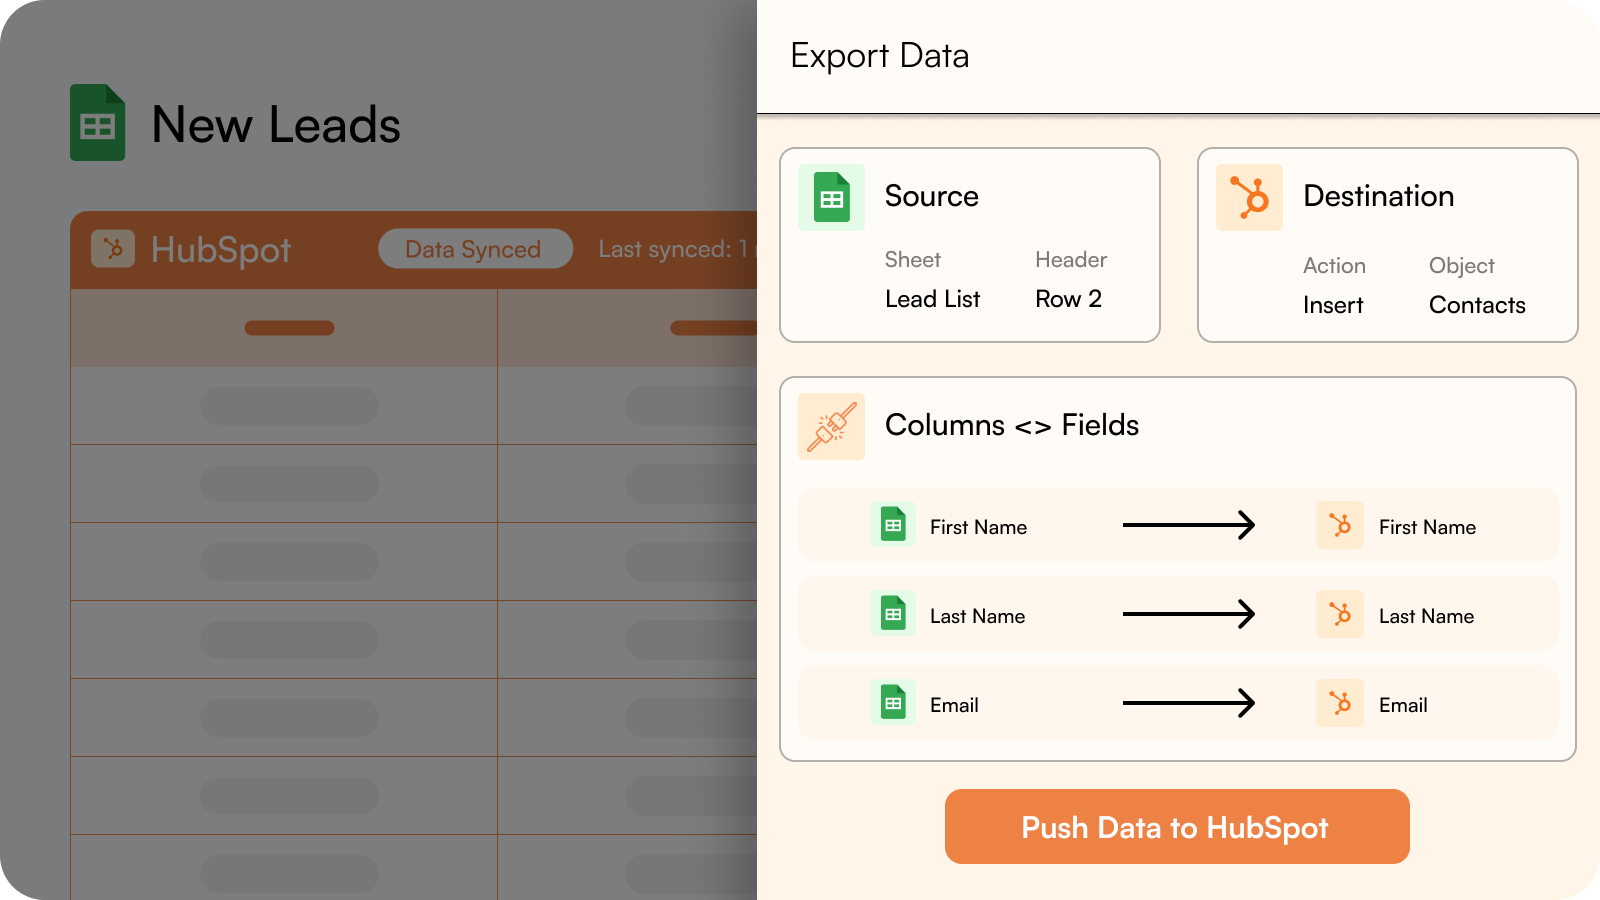This screenshot has width=1600, height=900.
Task: Click the HubSpot logo in the table header
Action: pos(113,249)
